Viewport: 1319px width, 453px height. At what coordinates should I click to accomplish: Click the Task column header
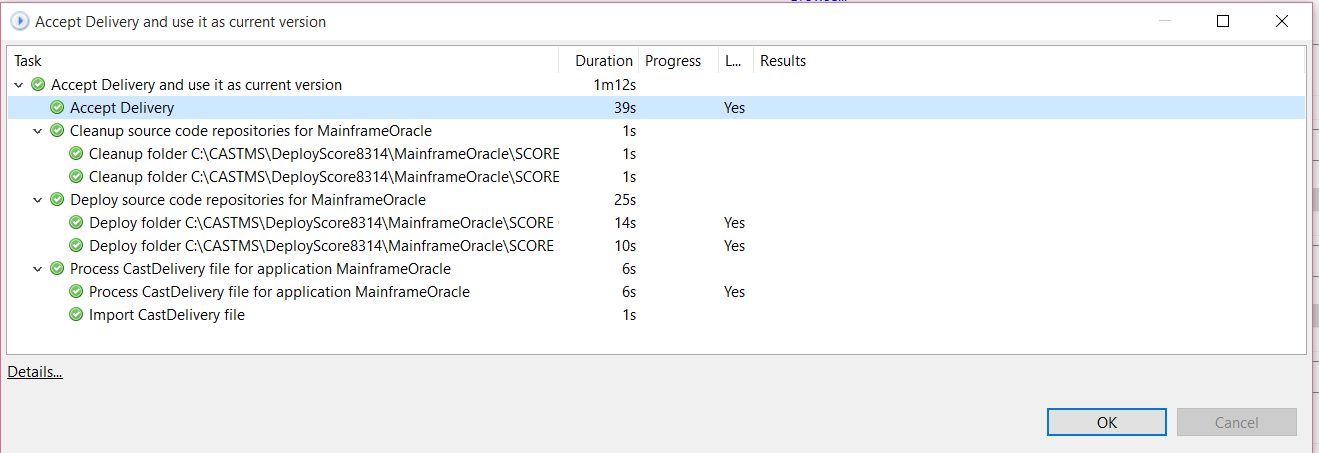pyautogui.click(x=28, y=61)
